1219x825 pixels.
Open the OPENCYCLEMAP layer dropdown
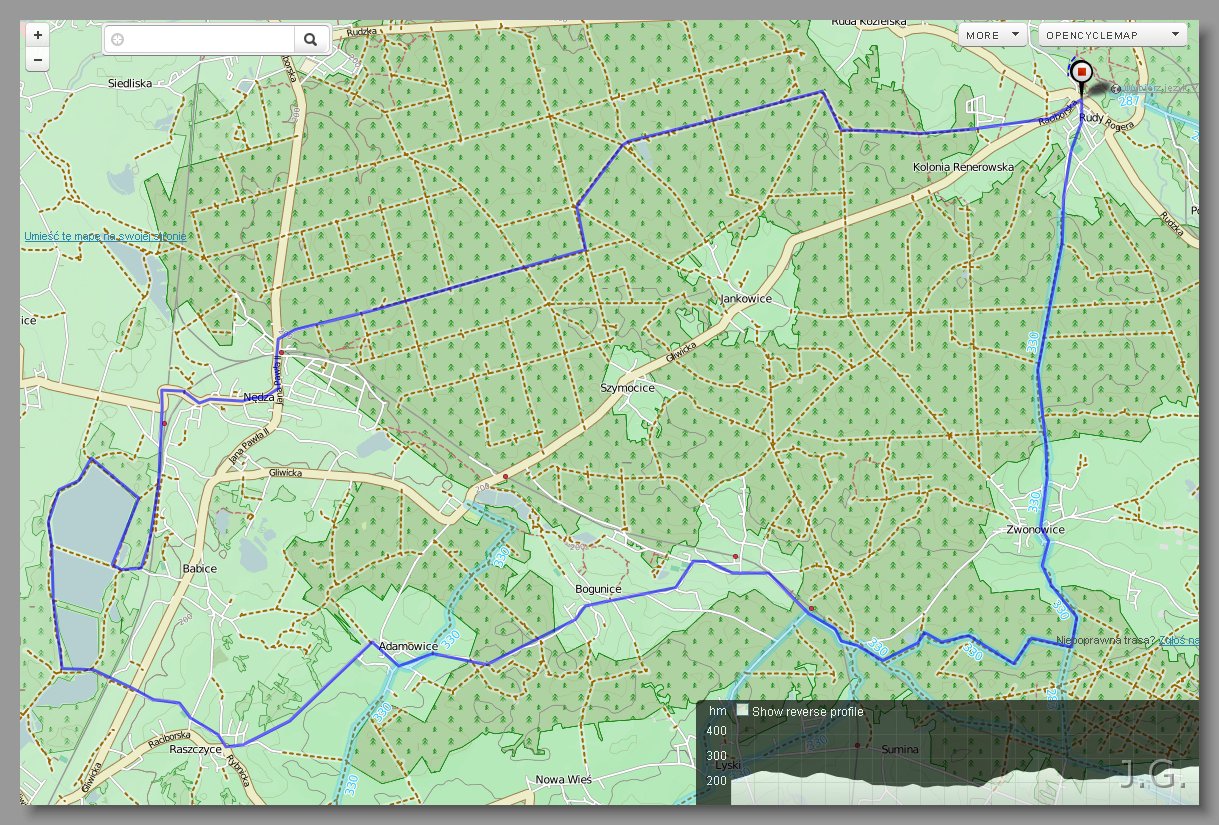(1112, 35)
